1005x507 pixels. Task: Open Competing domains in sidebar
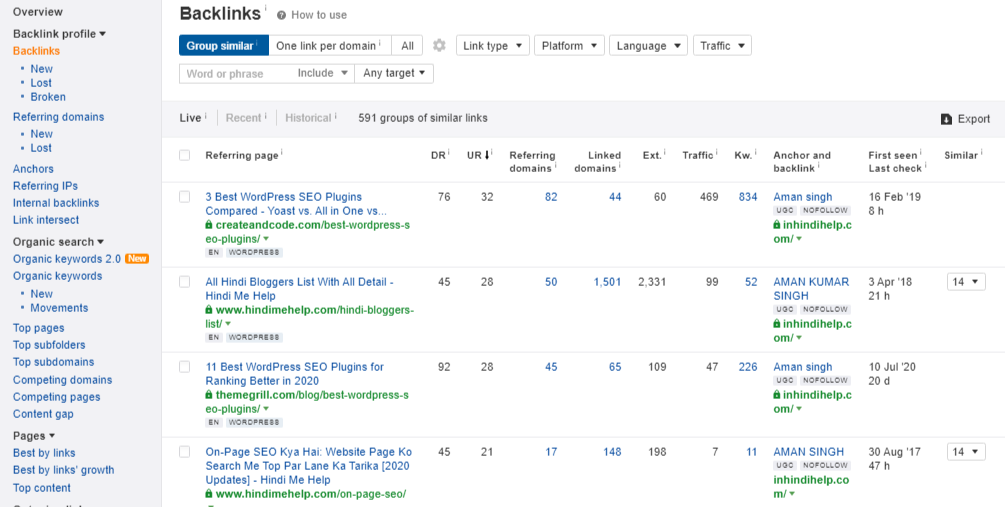(62, 379)
